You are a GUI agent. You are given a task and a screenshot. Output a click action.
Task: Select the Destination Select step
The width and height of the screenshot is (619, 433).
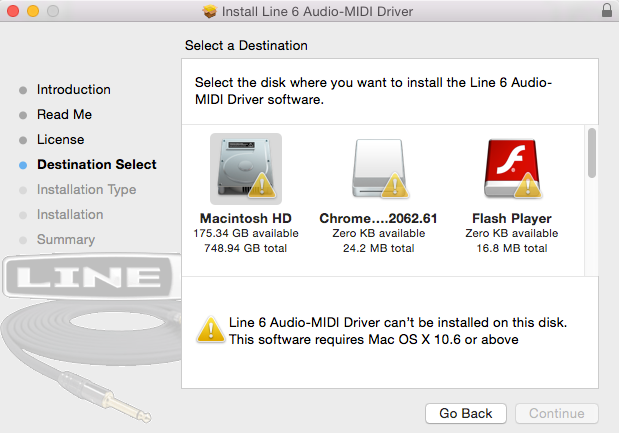pyautogui.click(x=97, y=165)
